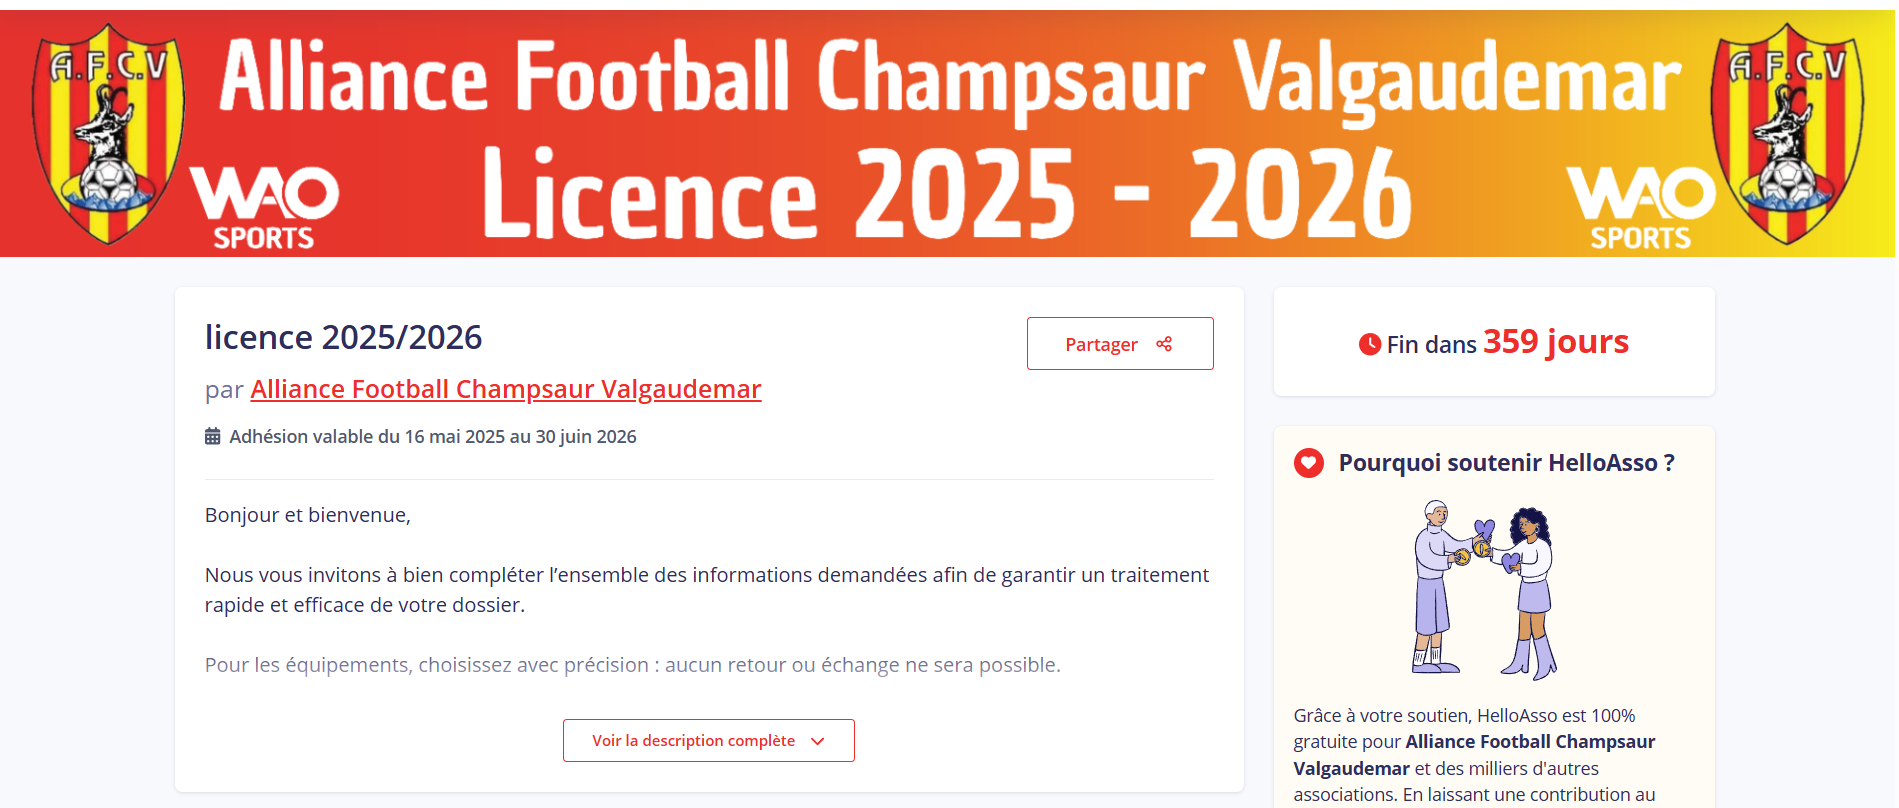The width and height of the screenshot is (1899, 808).
Task: Click the HelloAsso donation illustration
Action: click(x=1486, y=590)
